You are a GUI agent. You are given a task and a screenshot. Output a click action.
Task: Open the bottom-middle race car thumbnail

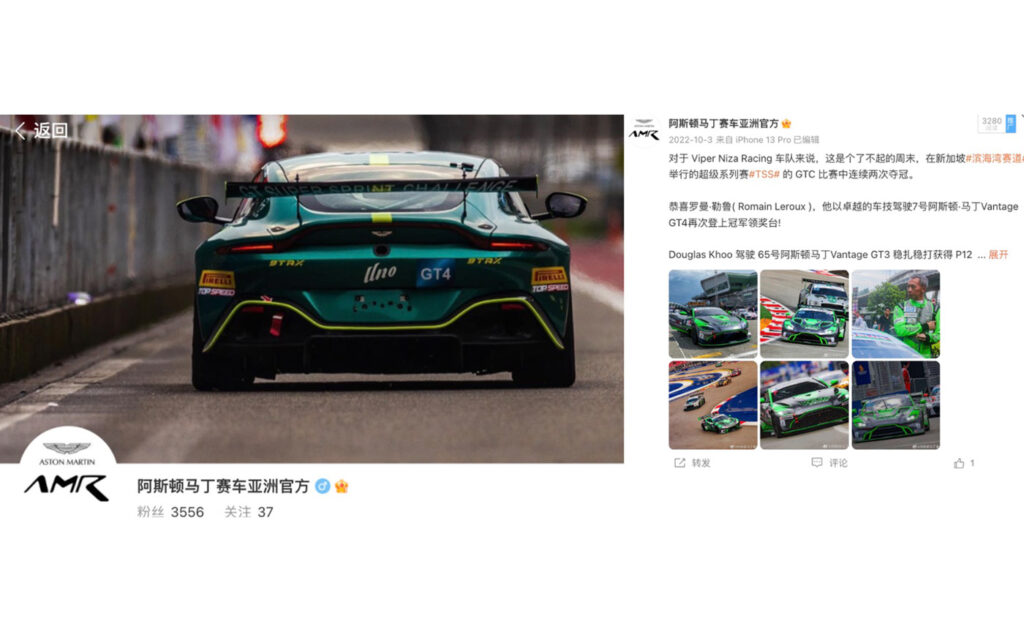coord(805,405)
